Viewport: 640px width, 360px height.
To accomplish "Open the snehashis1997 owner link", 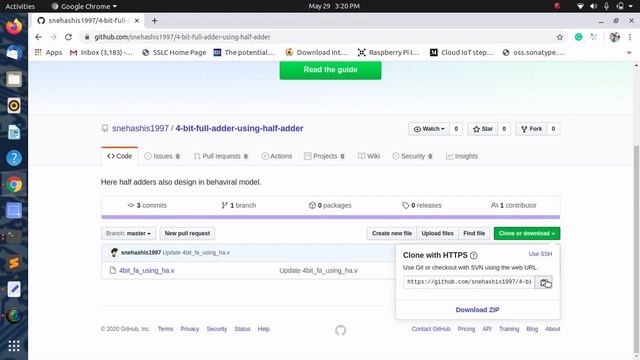I will coord(140,129).
